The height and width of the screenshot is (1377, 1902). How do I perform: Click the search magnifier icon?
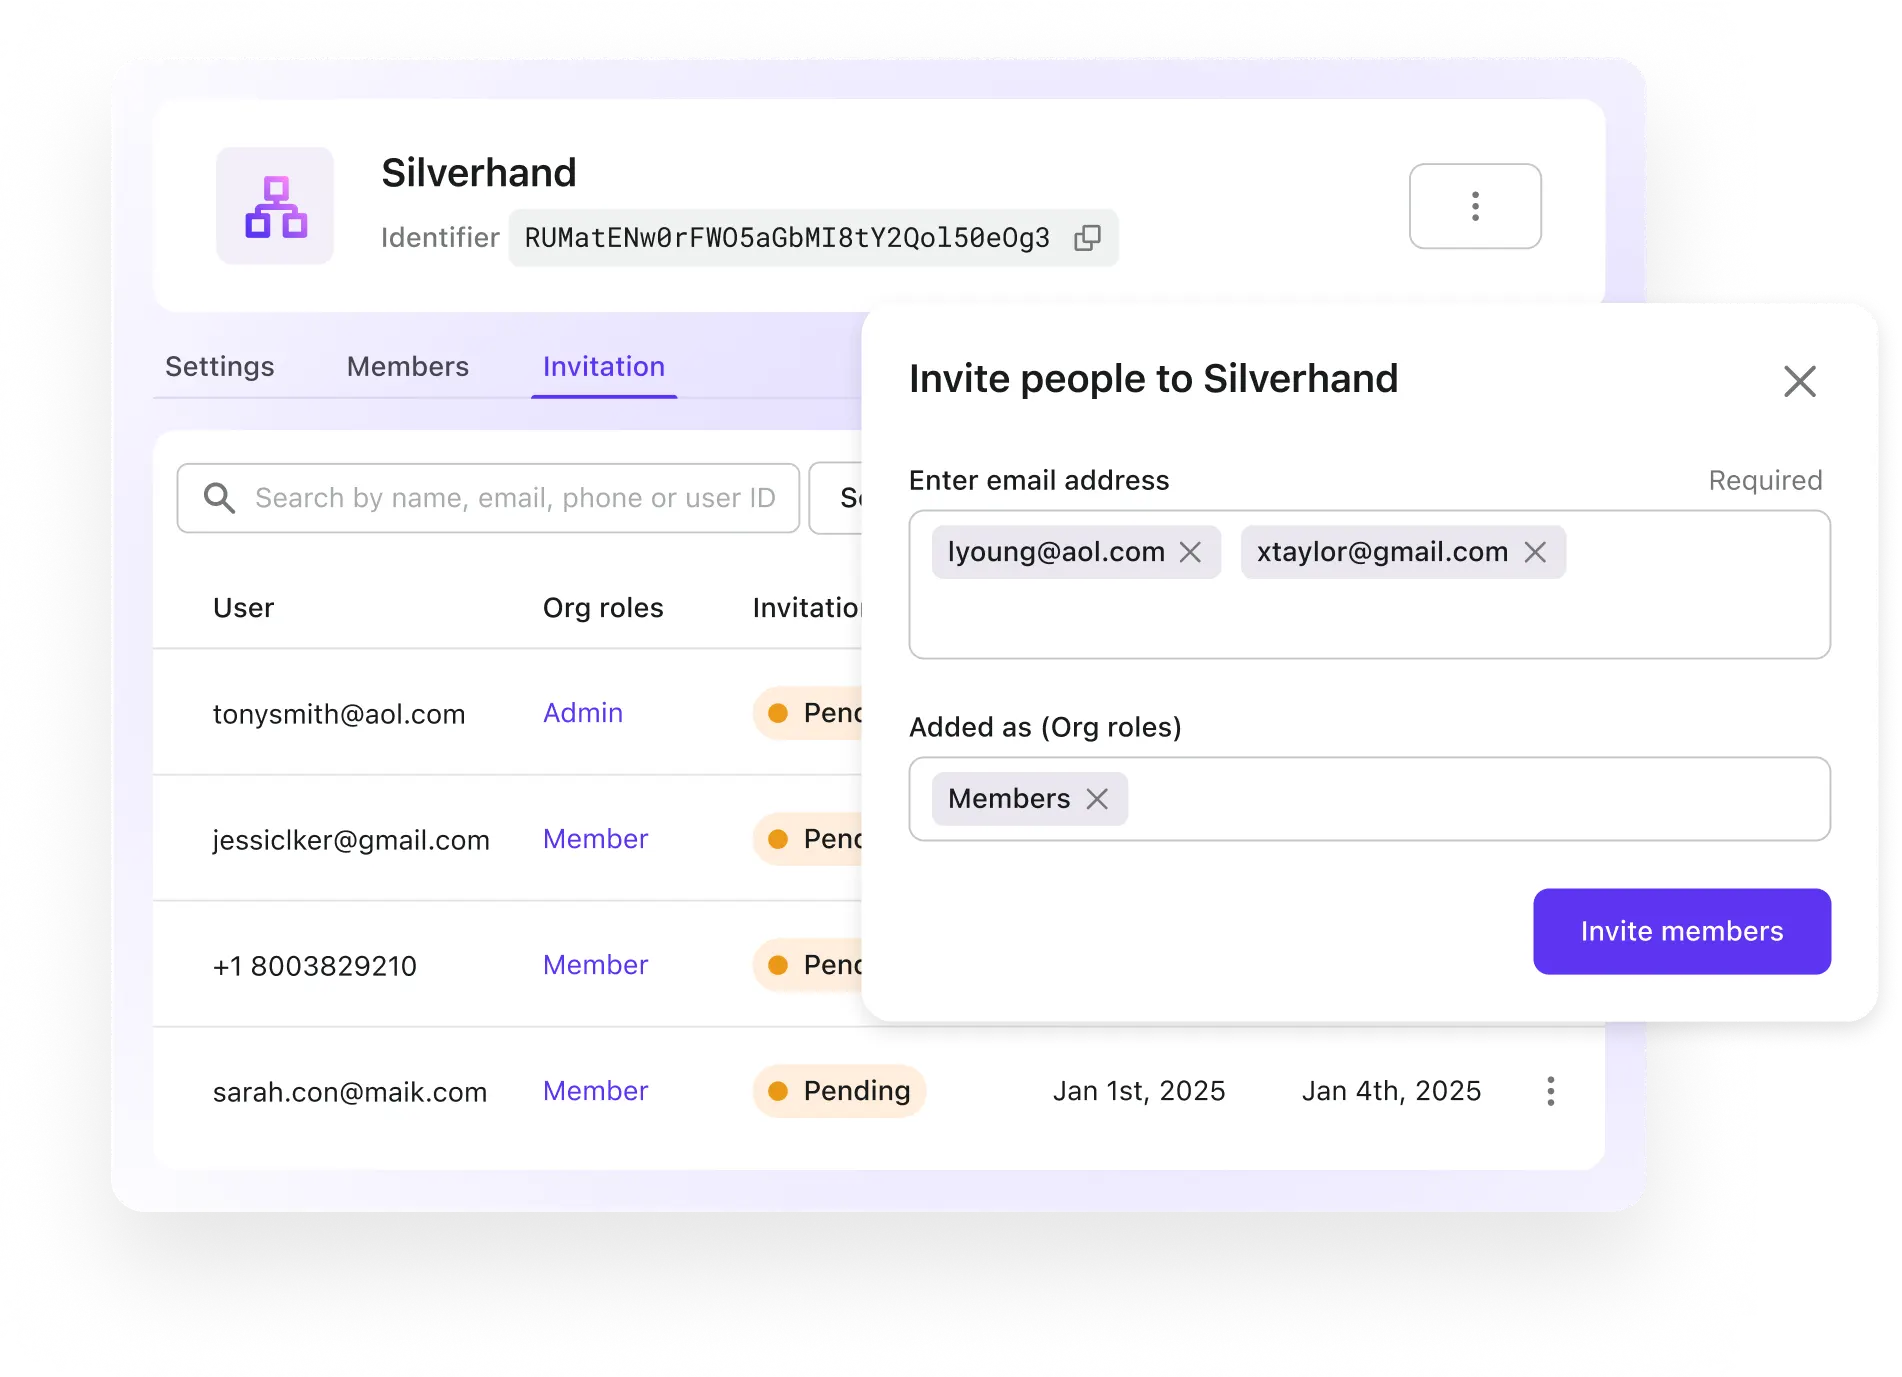tap(219, 498)
